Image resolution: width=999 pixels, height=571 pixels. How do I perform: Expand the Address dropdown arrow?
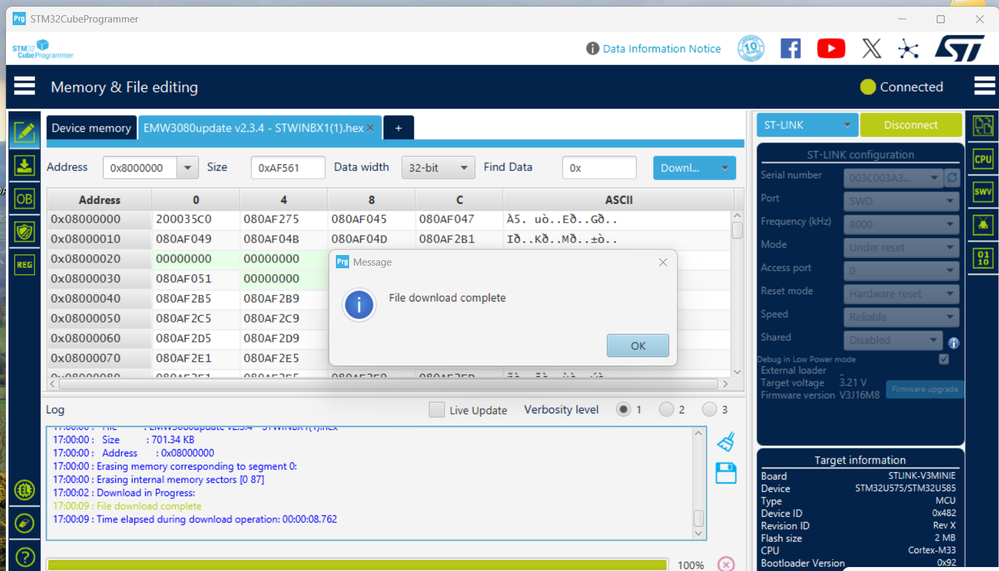click(x=187, y=168)
